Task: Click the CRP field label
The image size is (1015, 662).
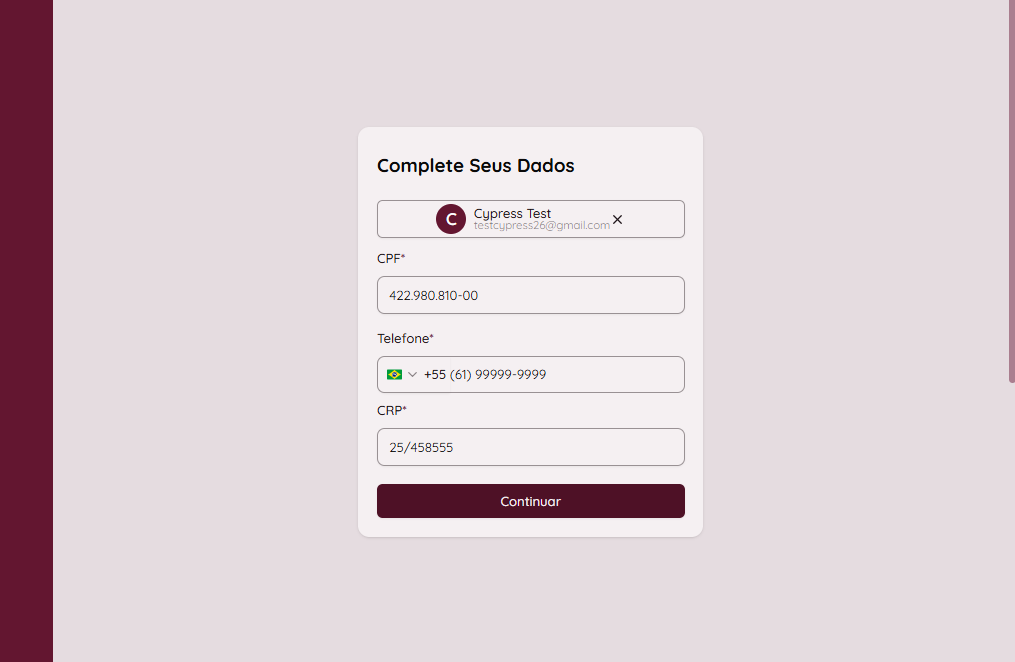Action: [391, 410]
